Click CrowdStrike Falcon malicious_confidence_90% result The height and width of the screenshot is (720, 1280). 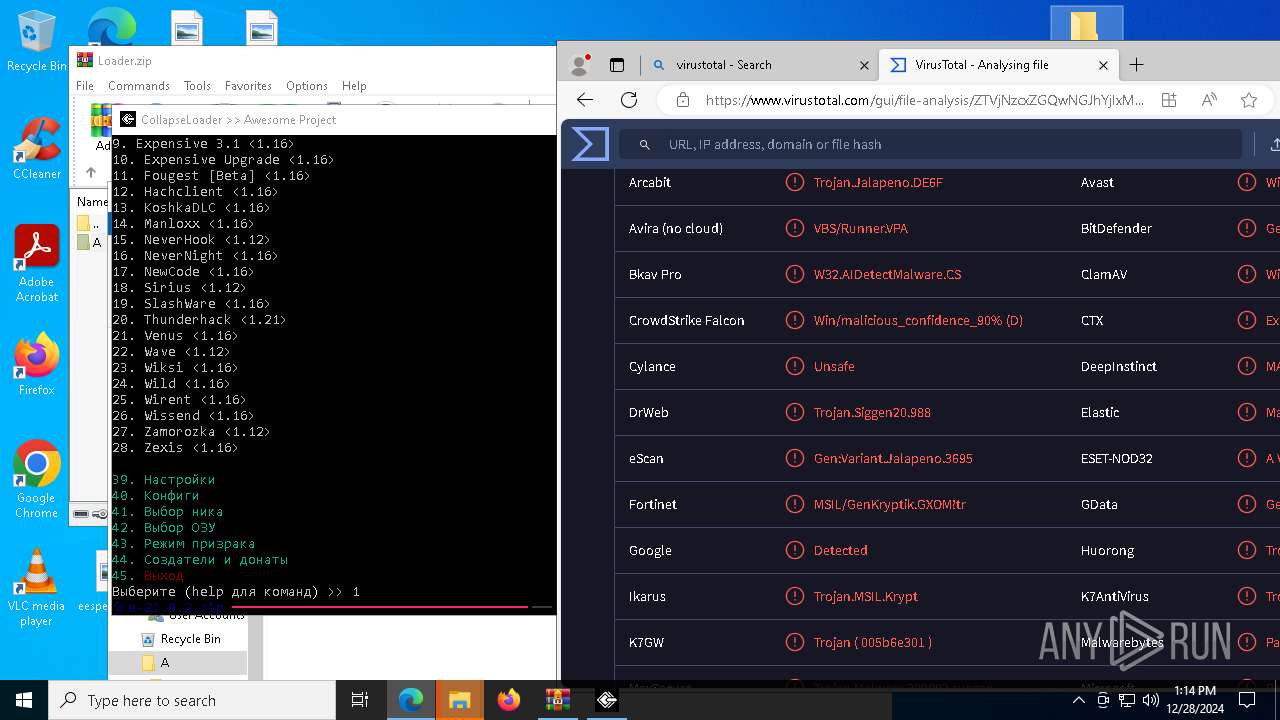[x=918, y=320]
